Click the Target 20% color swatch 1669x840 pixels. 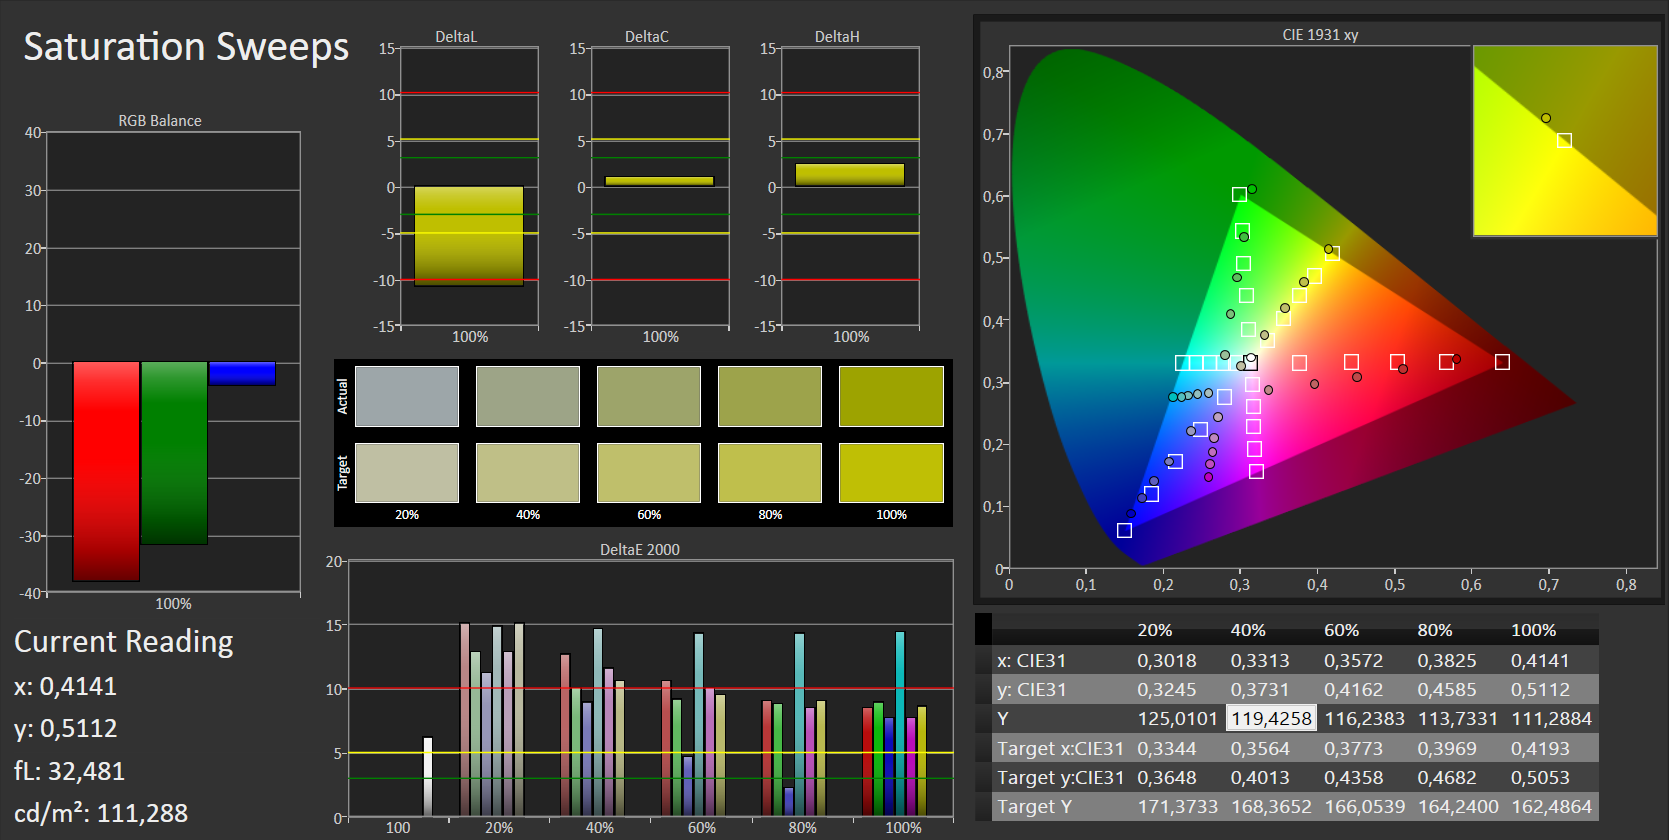point(407,473)
